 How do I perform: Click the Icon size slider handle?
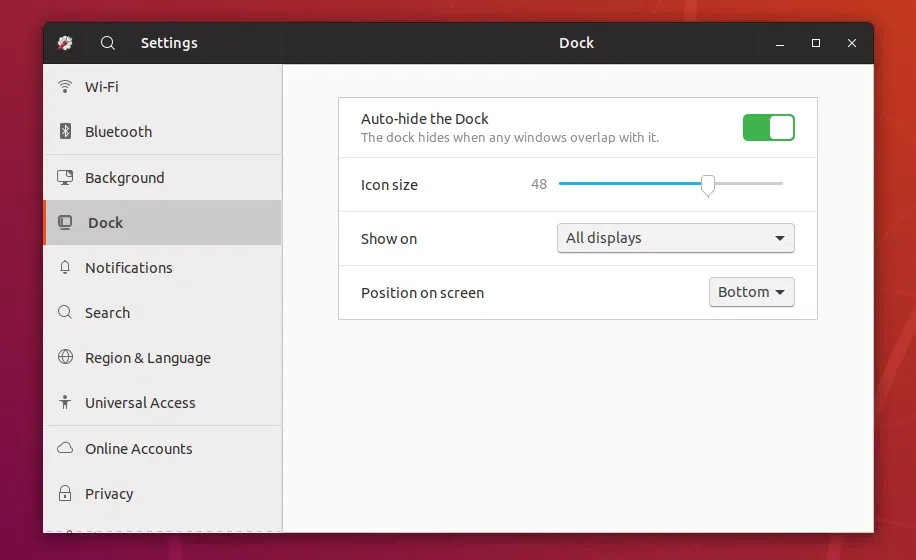click(708, 185)
